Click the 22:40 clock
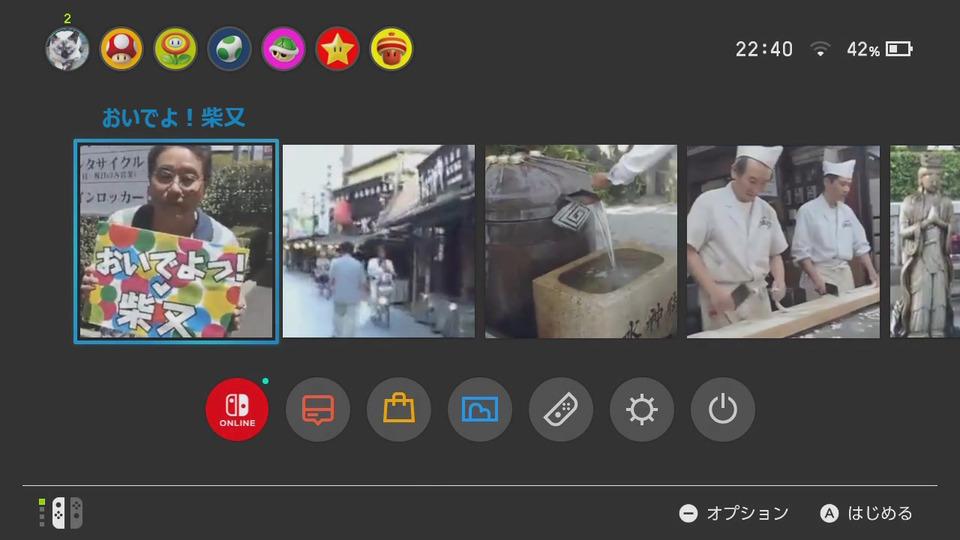The width and height of the screenshot is (960, 540). 763,49
